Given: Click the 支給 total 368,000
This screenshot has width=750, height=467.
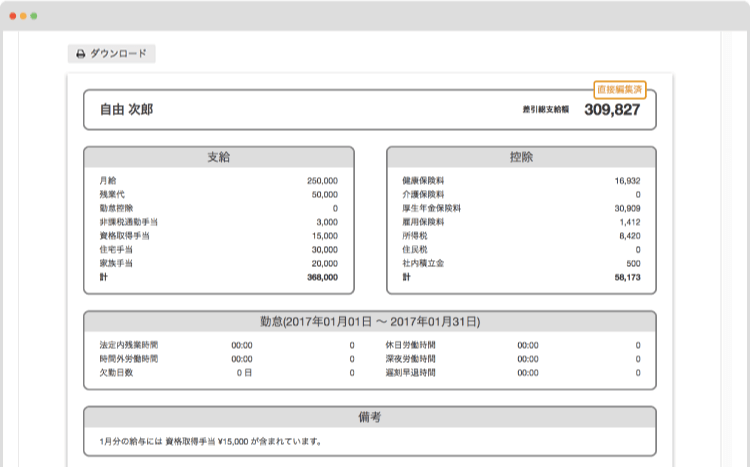Looking at the screenshot, I should pyautogui.click(x=321, y=277).
